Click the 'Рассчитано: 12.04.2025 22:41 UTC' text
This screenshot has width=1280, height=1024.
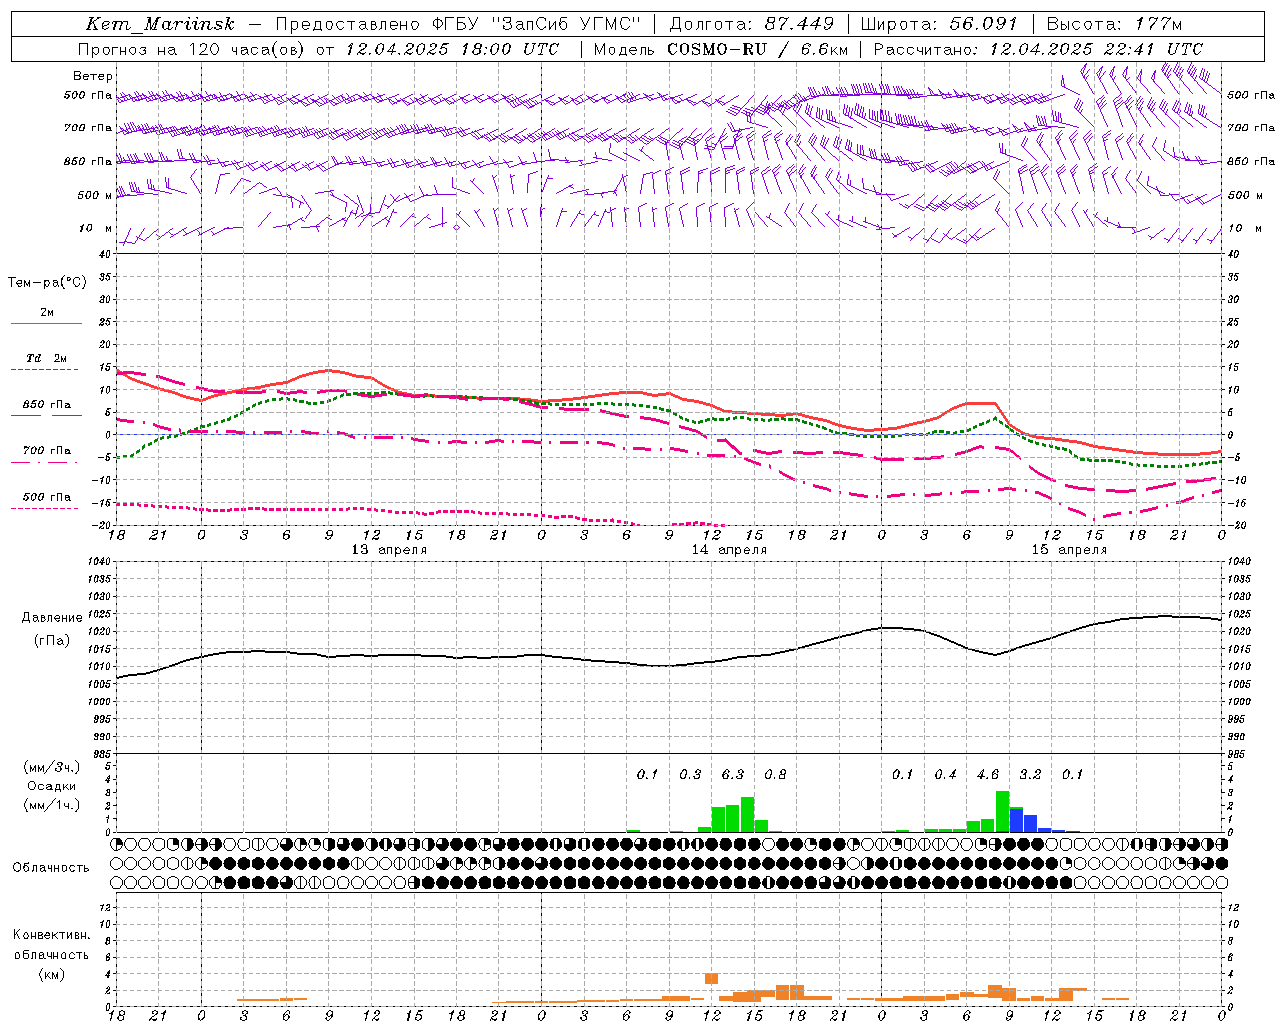[1039, 49]
